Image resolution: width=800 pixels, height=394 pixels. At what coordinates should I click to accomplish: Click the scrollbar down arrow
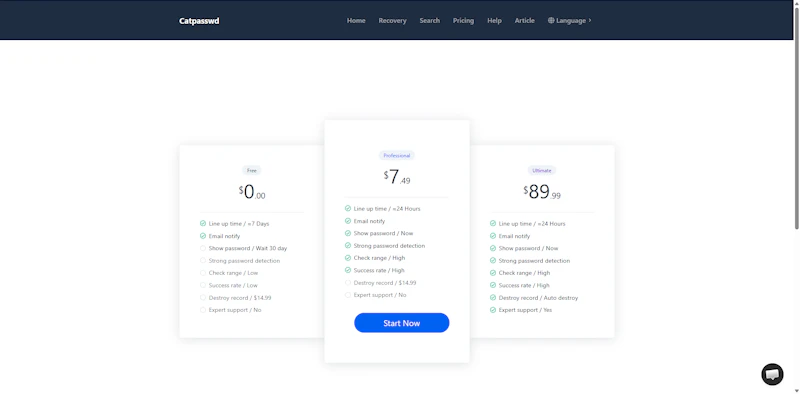coord(797,391)
